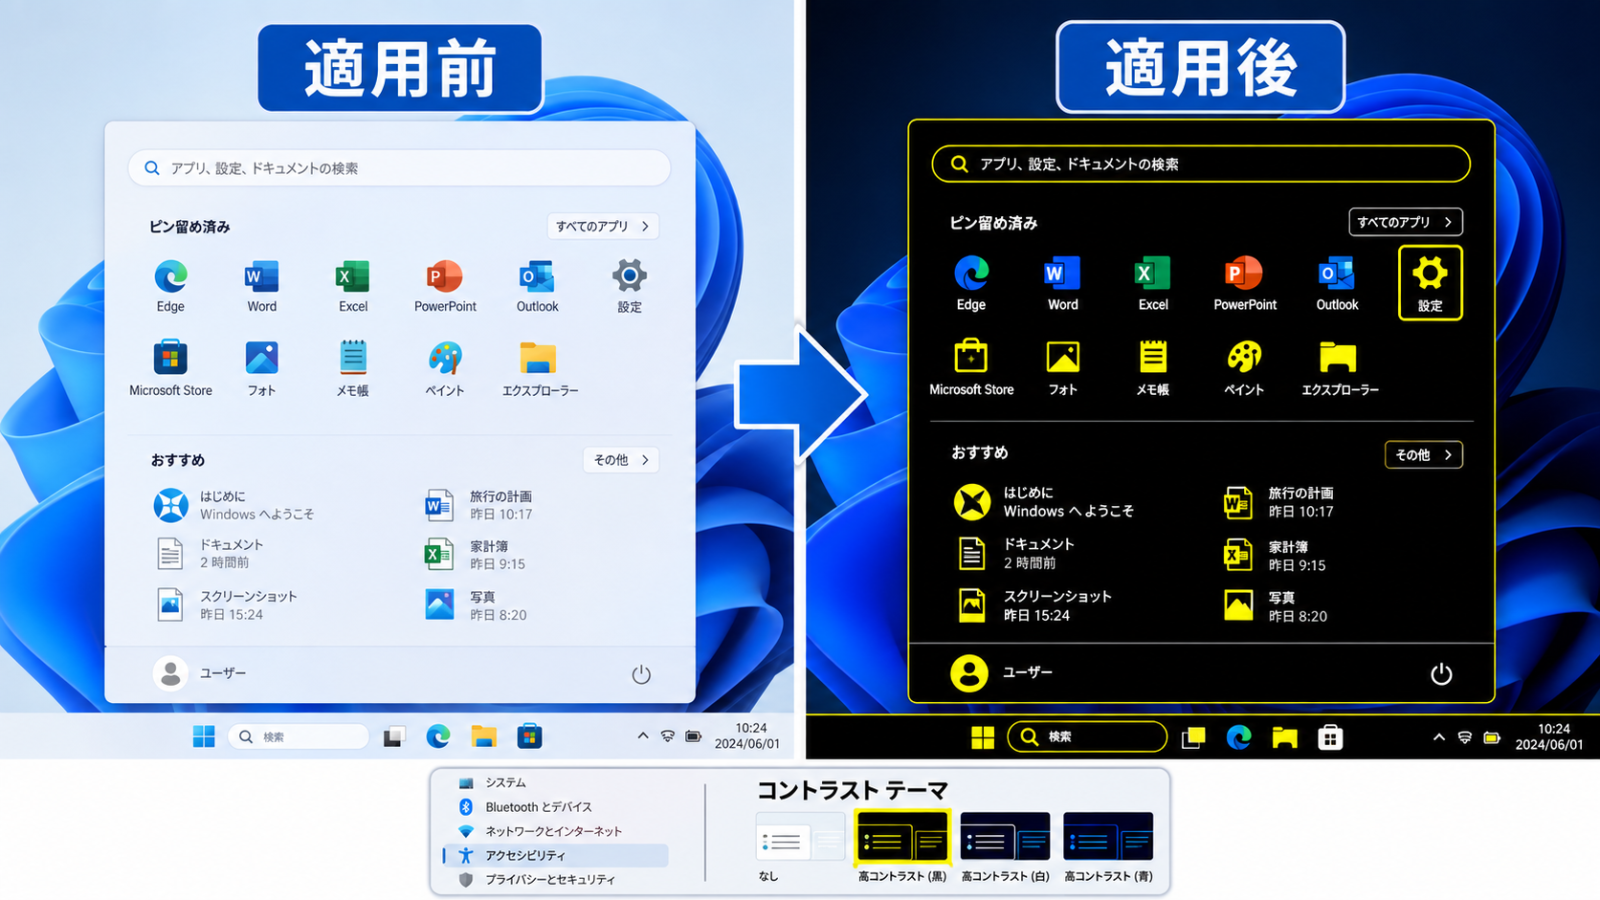Show hidden tray icons on the high-contrast taskbar
Image resolution: width=1600 pixels, height=900 pixels.
pos(1438,737)
